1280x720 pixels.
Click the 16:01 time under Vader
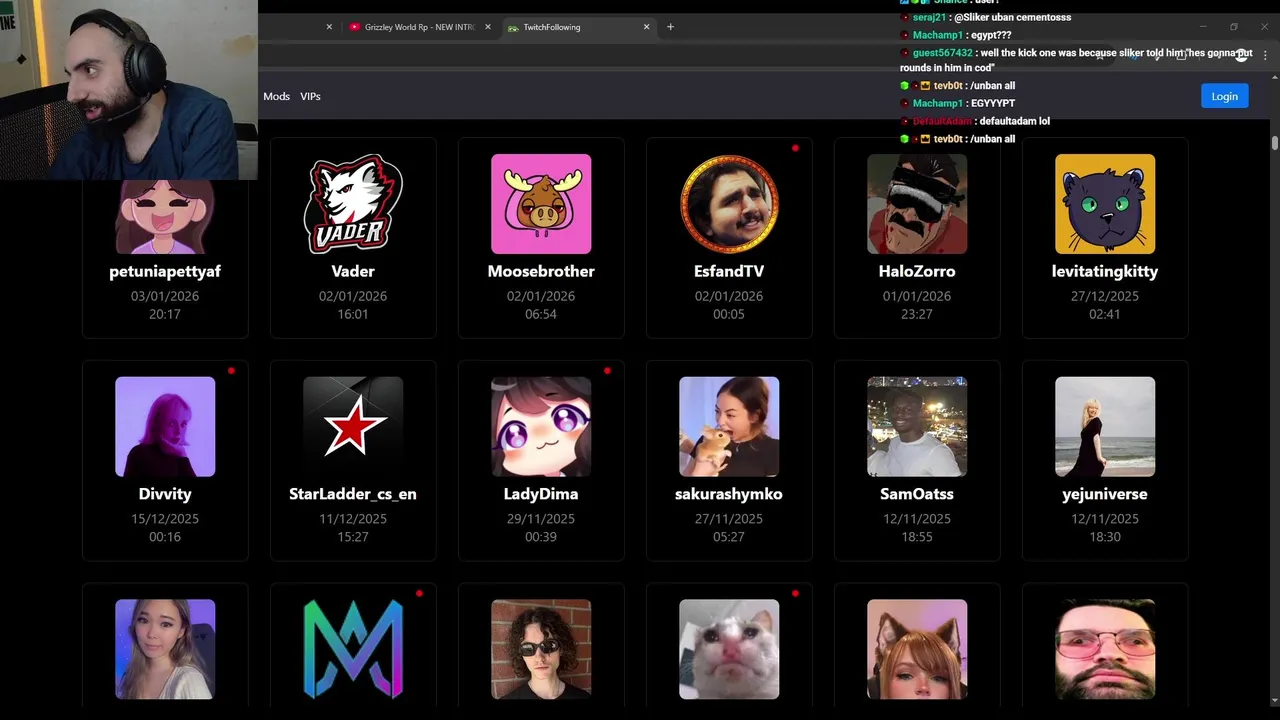click(353, 314)
